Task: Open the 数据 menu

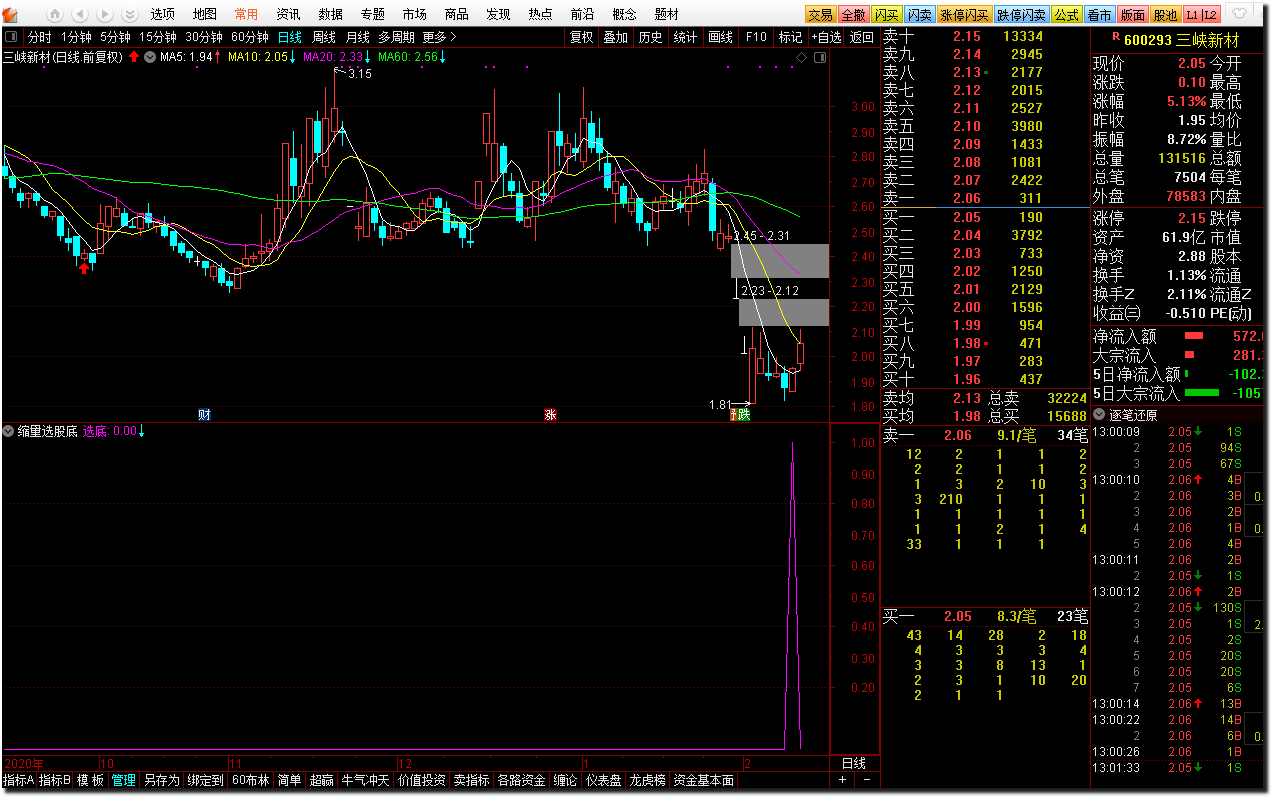Action: coord(330,14)
